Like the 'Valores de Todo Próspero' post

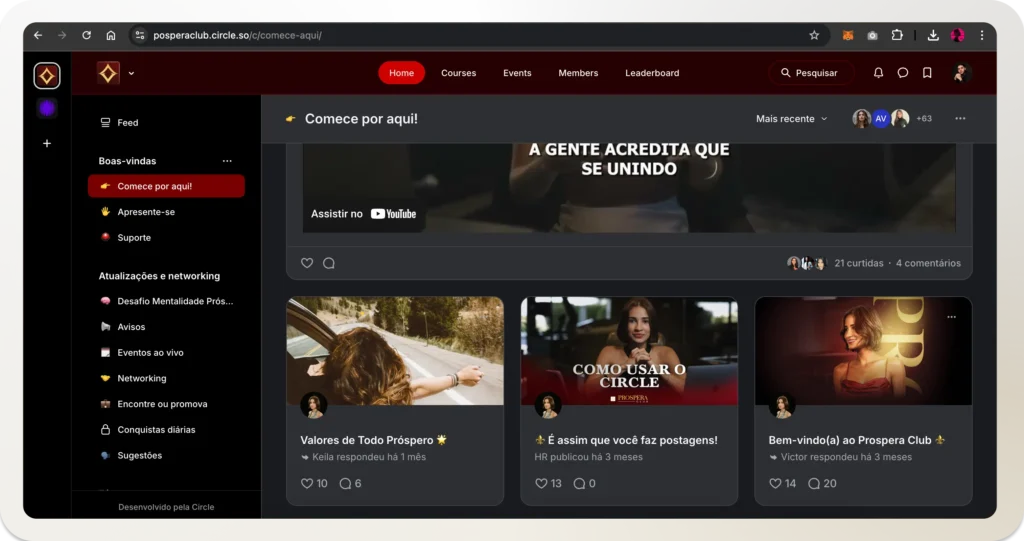pyautogui.click(x=307, y=483)
